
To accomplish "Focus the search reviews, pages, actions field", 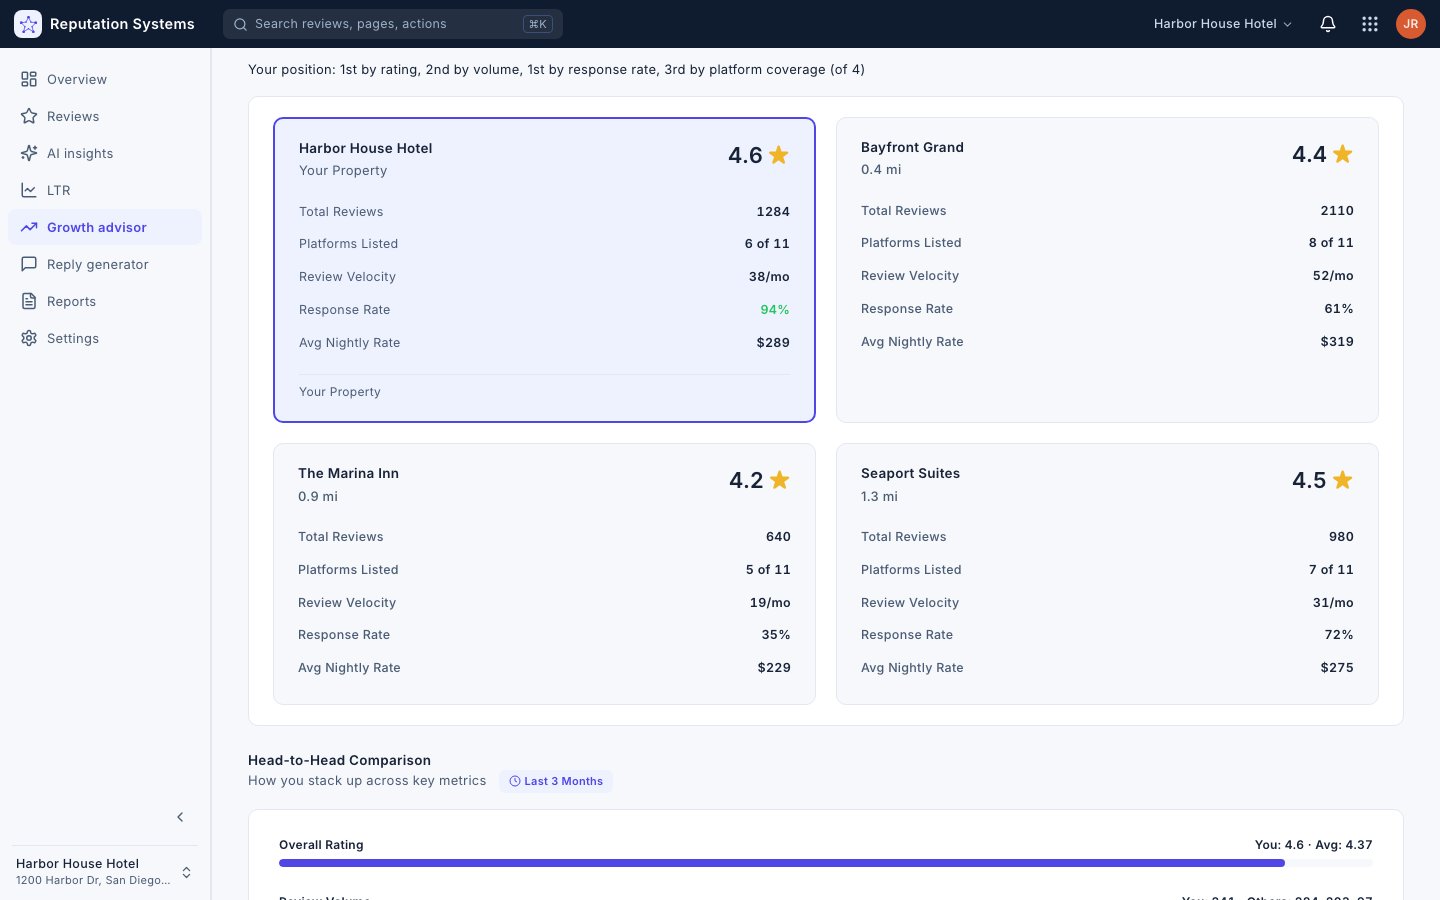I will click(x=393, y=24).
